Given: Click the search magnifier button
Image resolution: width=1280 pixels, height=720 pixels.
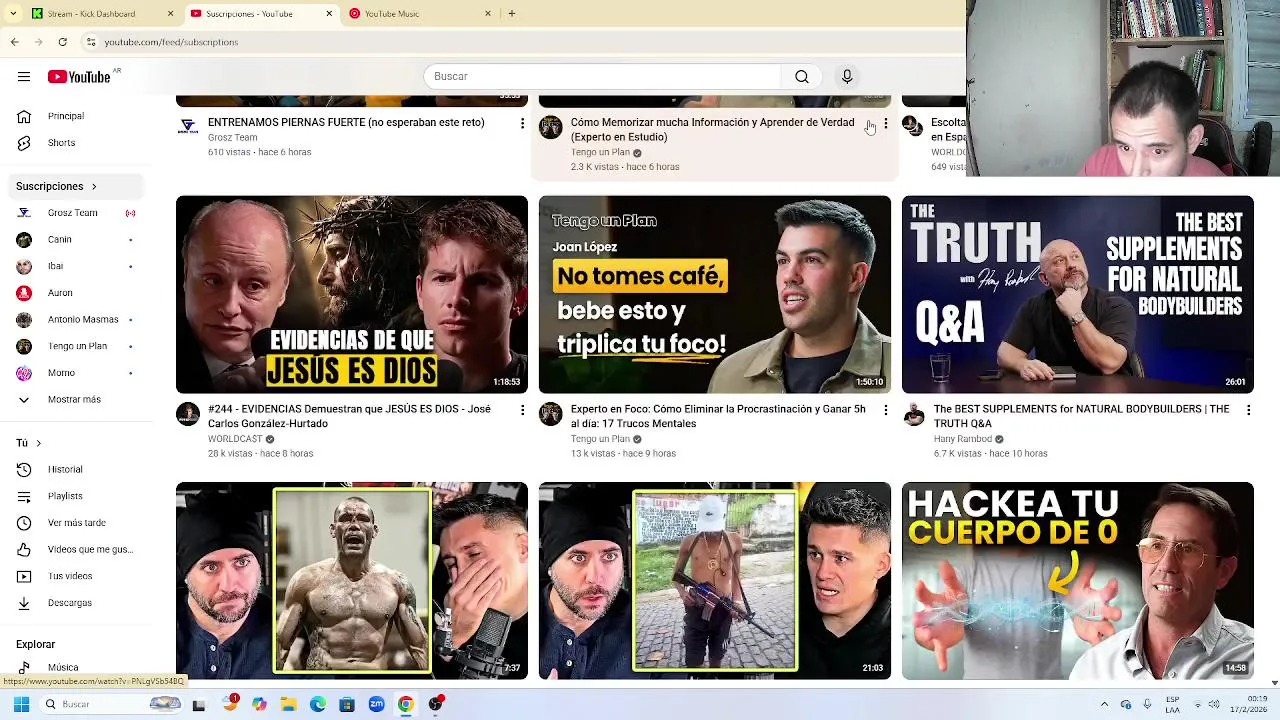Looking at the screenshot, I should pos(801,77).
